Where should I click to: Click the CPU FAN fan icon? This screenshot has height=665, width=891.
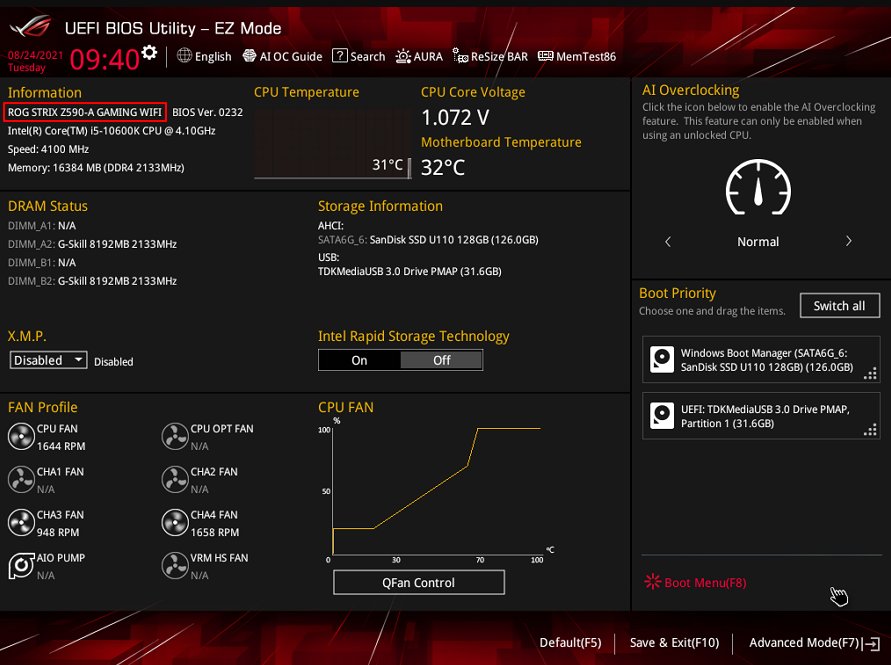pos(20,436)
